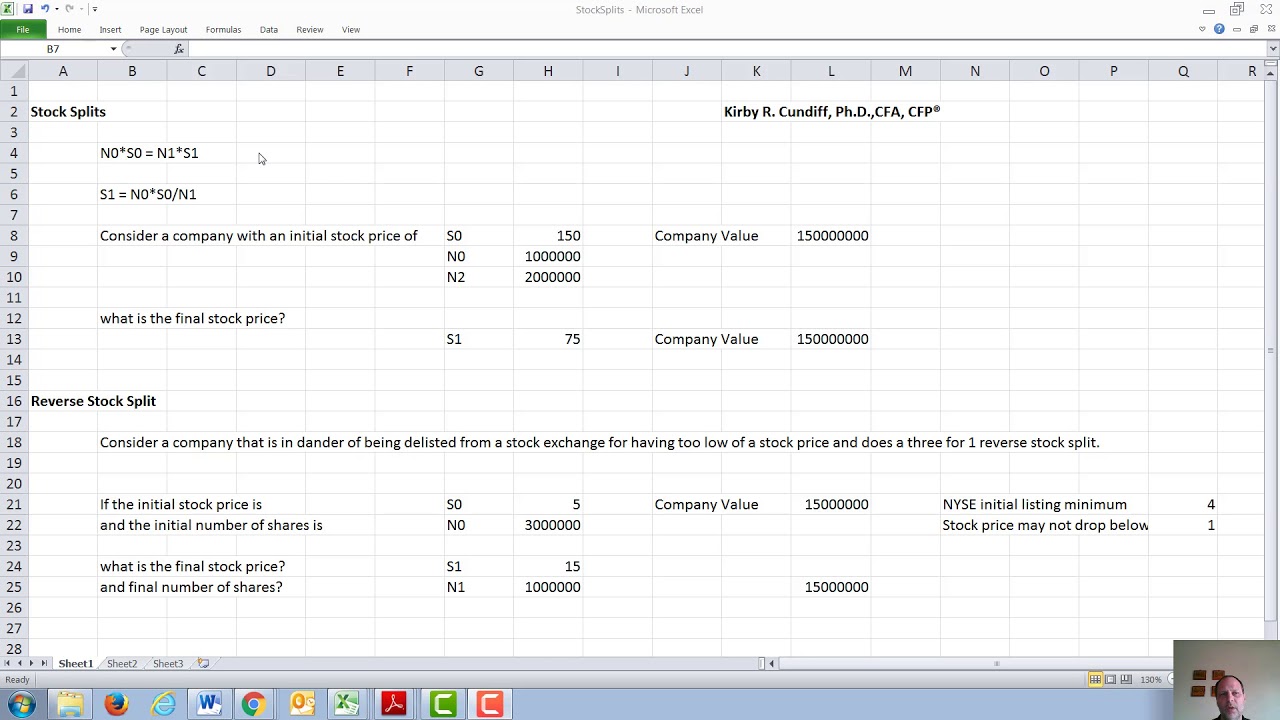Open Microsoft Excel Help

(1219, 30)
